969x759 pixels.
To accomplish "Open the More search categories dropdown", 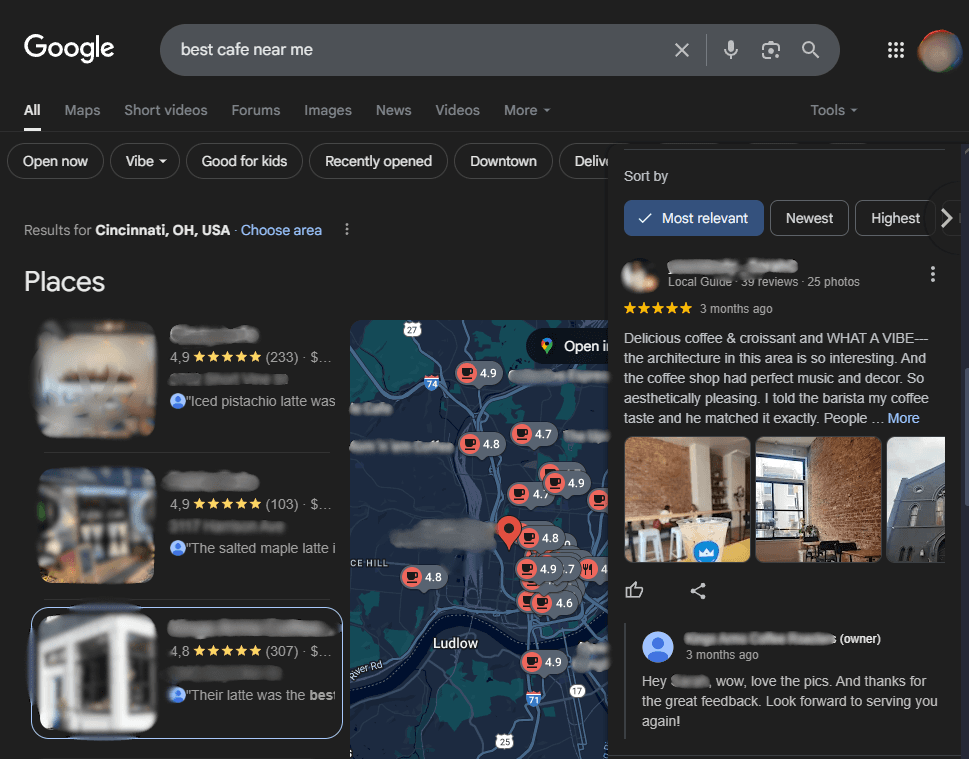I will point(527,110).
